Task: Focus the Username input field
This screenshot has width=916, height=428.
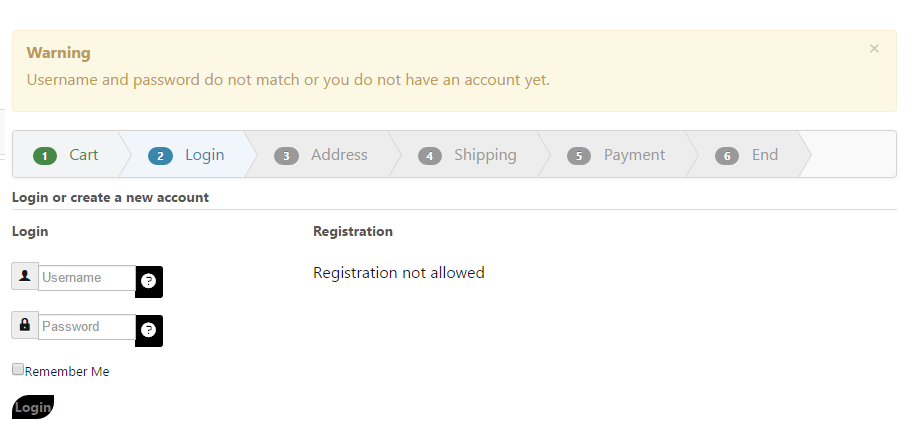Action: click(87, 278)
